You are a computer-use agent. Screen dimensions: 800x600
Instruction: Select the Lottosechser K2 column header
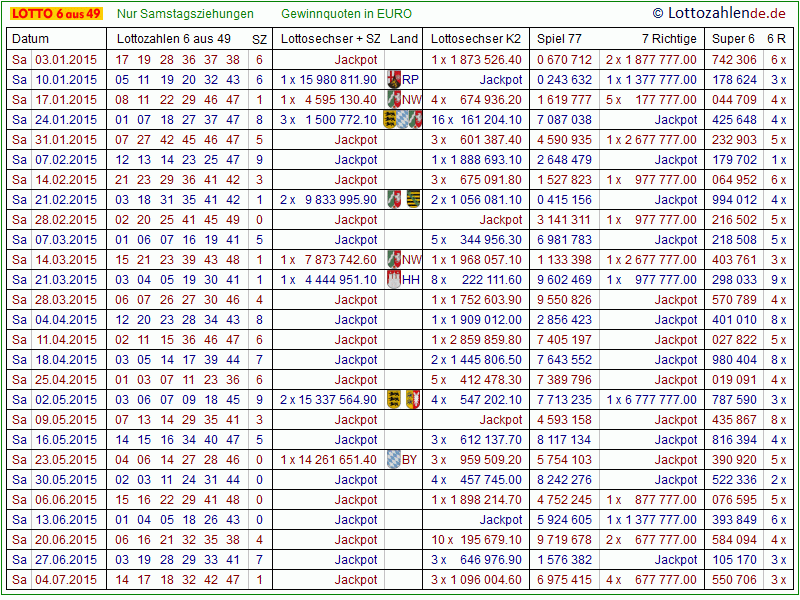coord(476,39)
